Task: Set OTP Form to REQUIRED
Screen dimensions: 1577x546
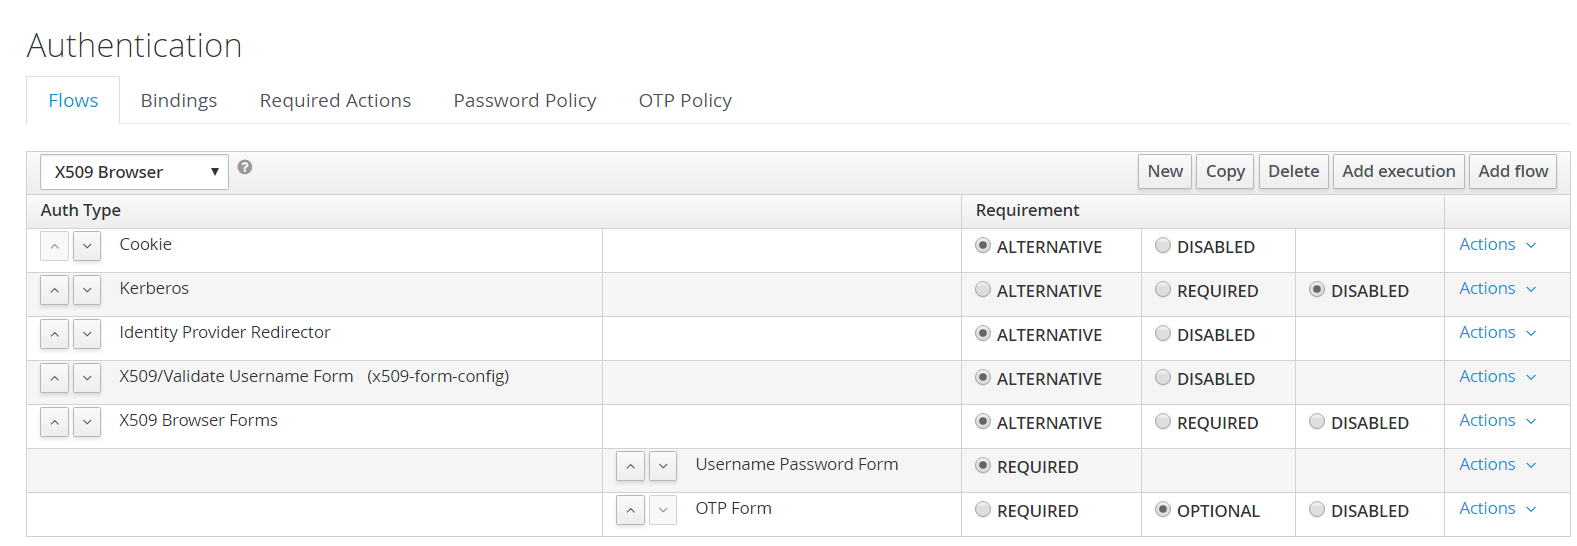Action: point(983,510)
